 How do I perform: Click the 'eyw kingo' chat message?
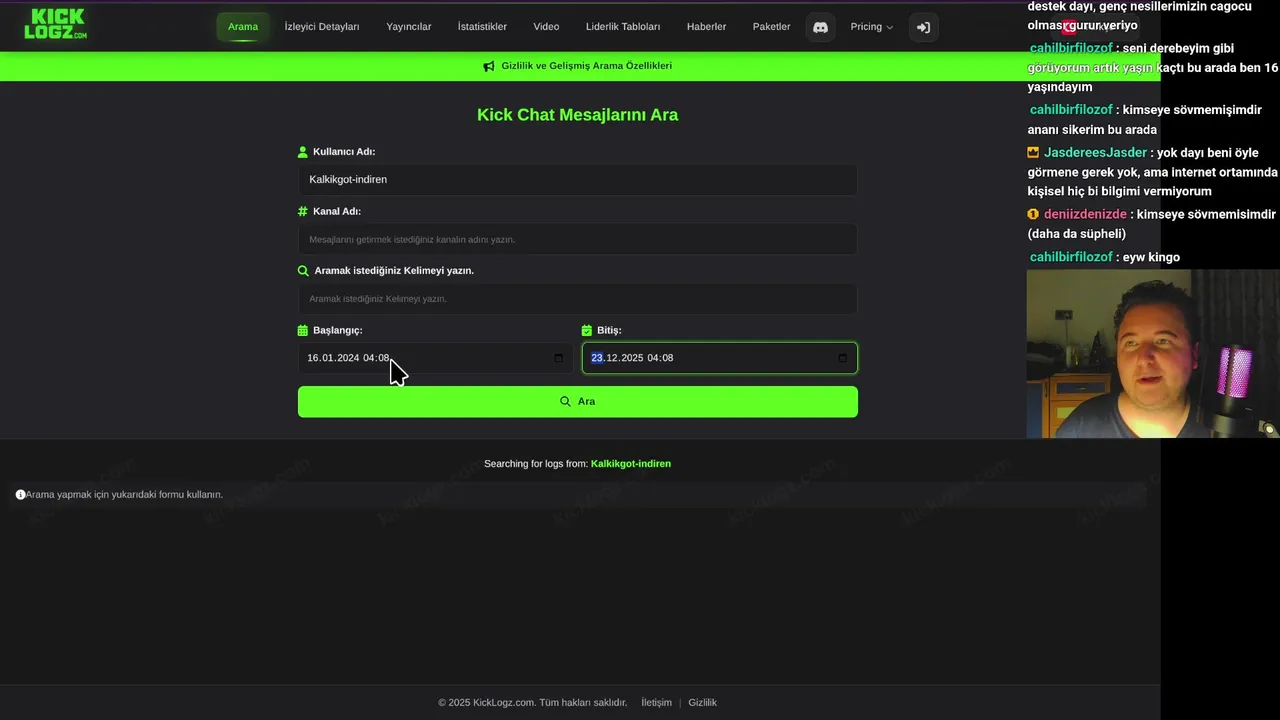pos(1151,257)
